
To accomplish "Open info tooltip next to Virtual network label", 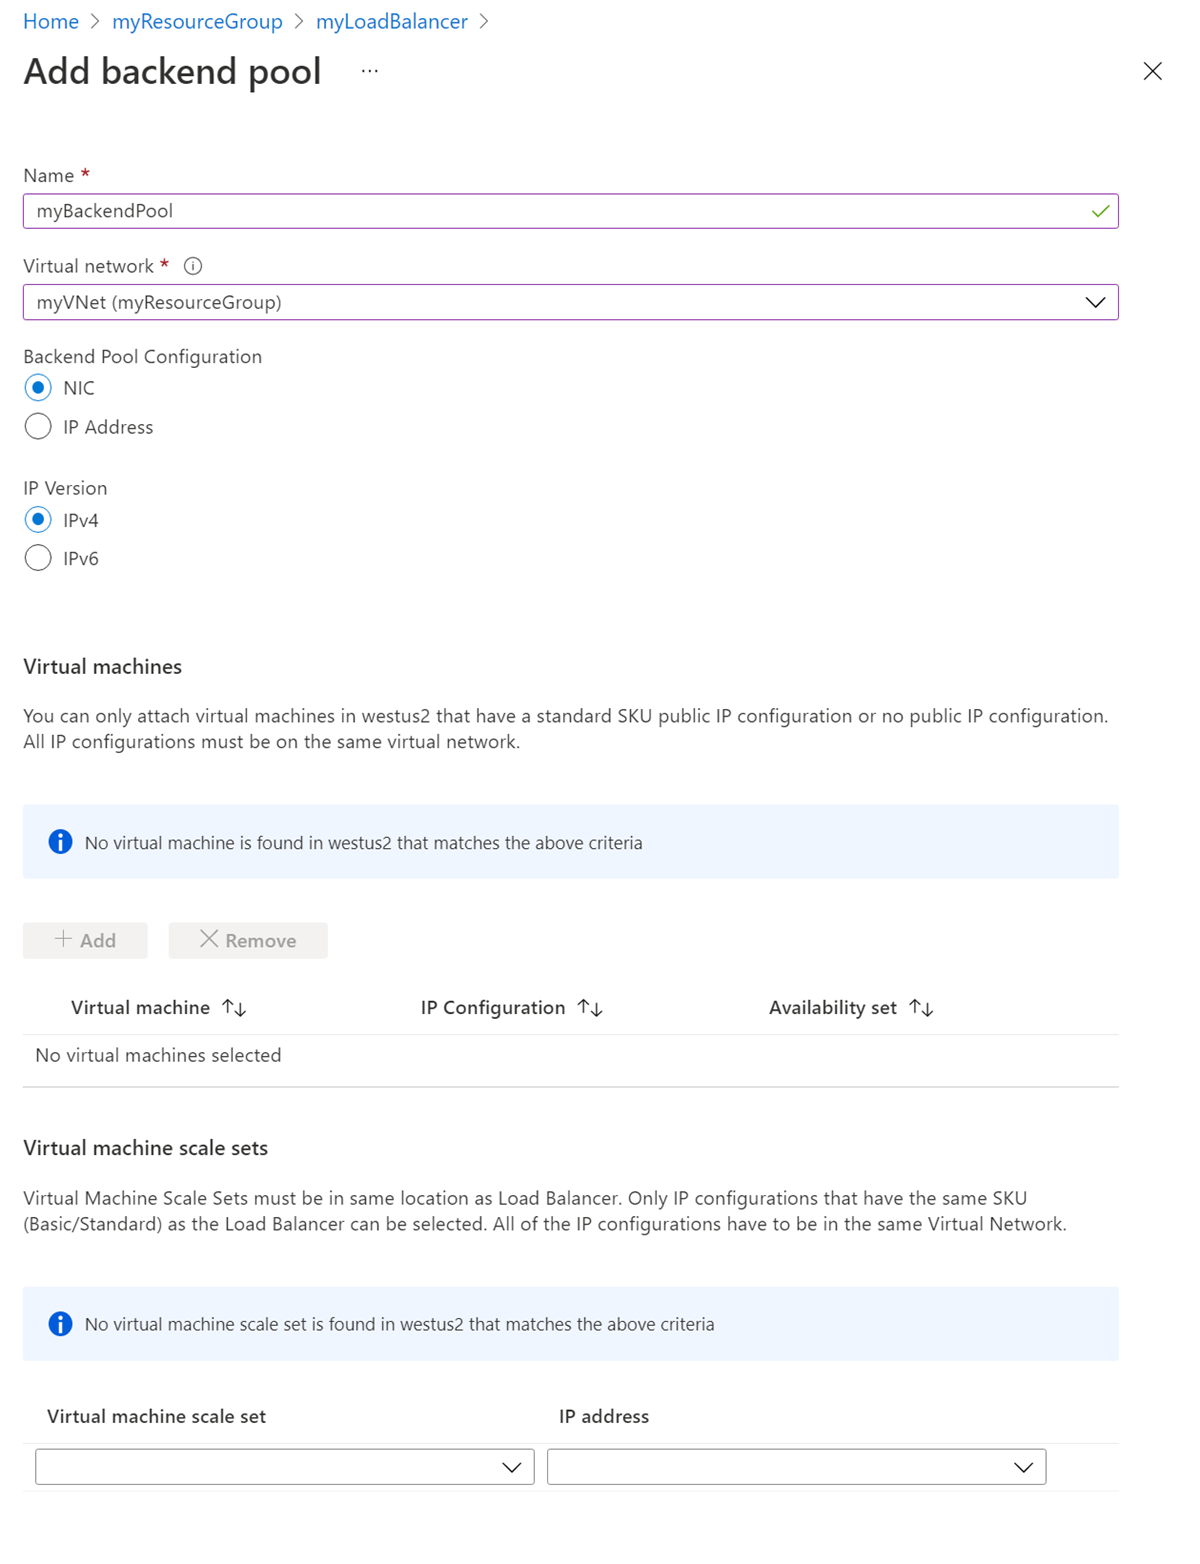I will [x=191, y=265].
